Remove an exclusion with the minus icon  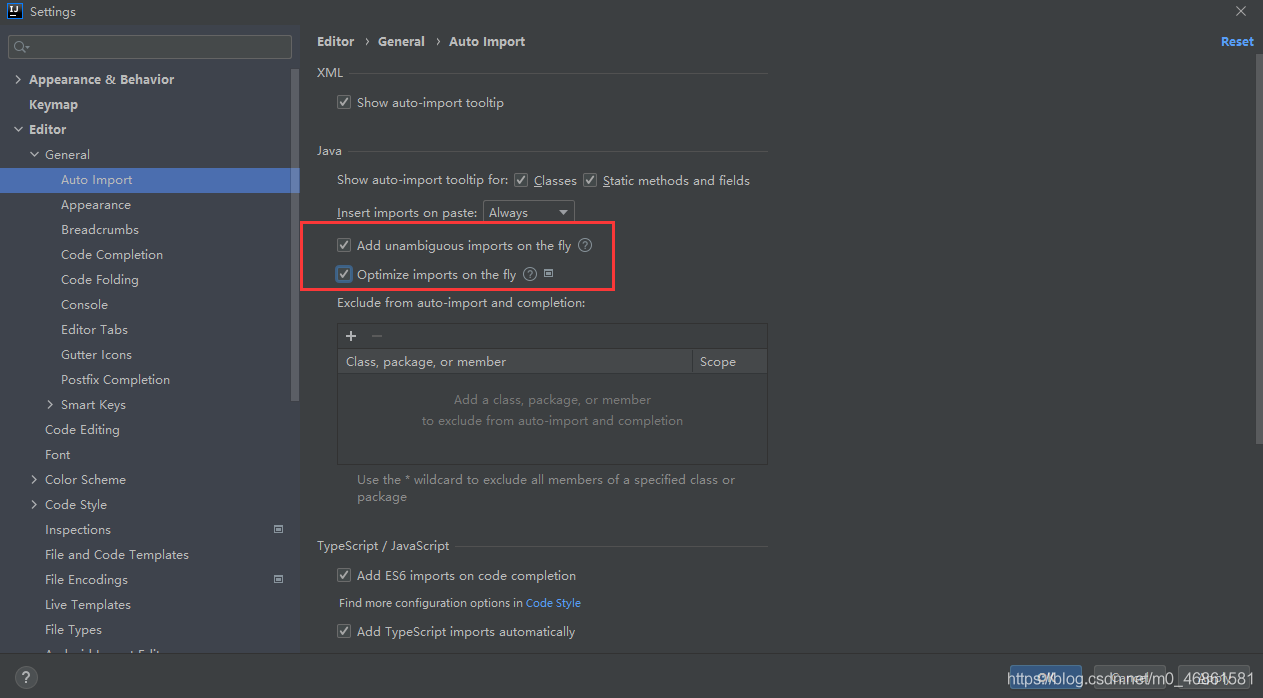(377, 336)
